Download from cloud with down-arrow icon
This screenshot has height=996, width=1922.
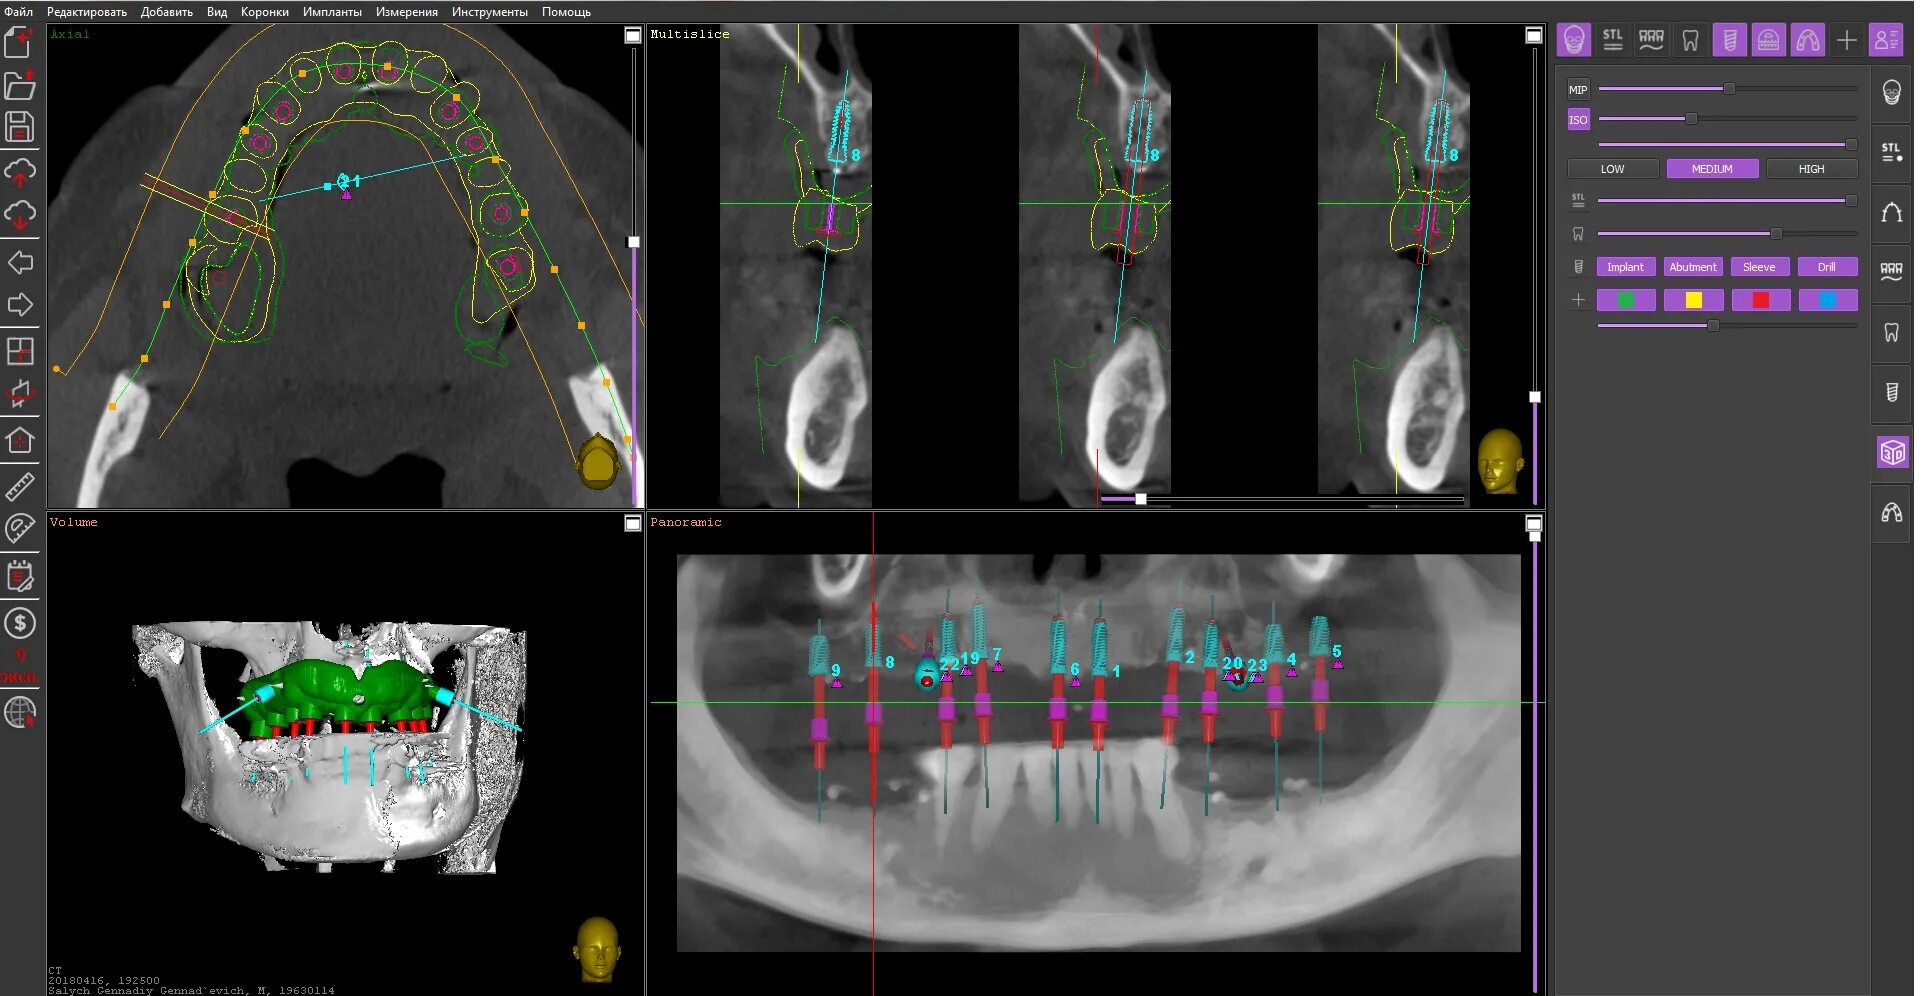[20, 214]
